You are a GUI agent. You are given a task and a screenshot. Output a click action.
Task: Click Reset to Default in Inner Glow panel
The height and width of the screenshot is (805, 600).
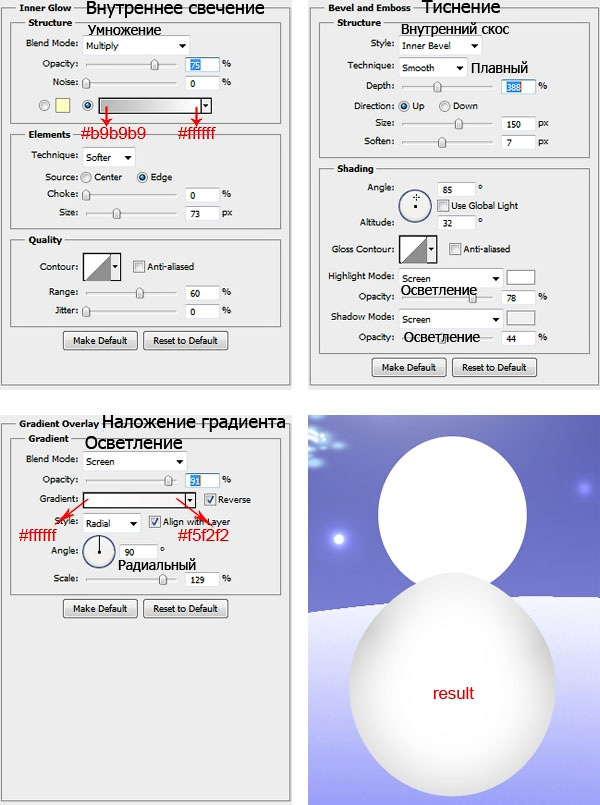[x=185, y=340]
